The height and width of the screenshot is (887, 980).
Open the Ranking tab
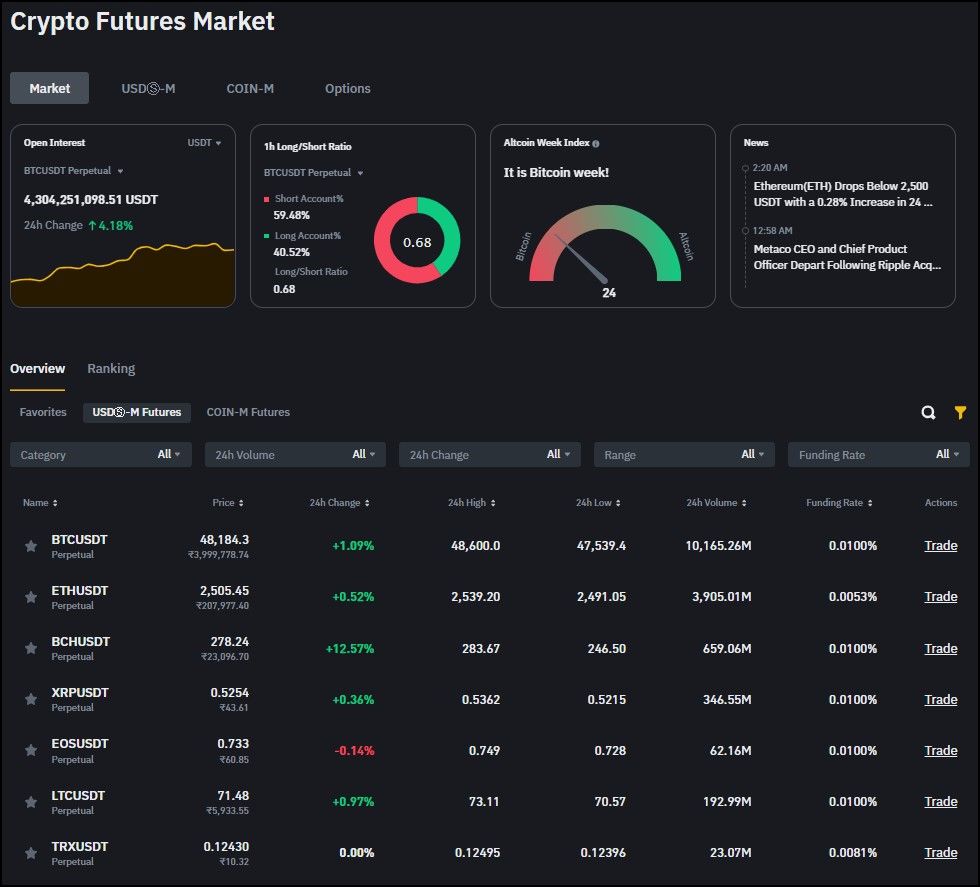click(x=111, y=369)
